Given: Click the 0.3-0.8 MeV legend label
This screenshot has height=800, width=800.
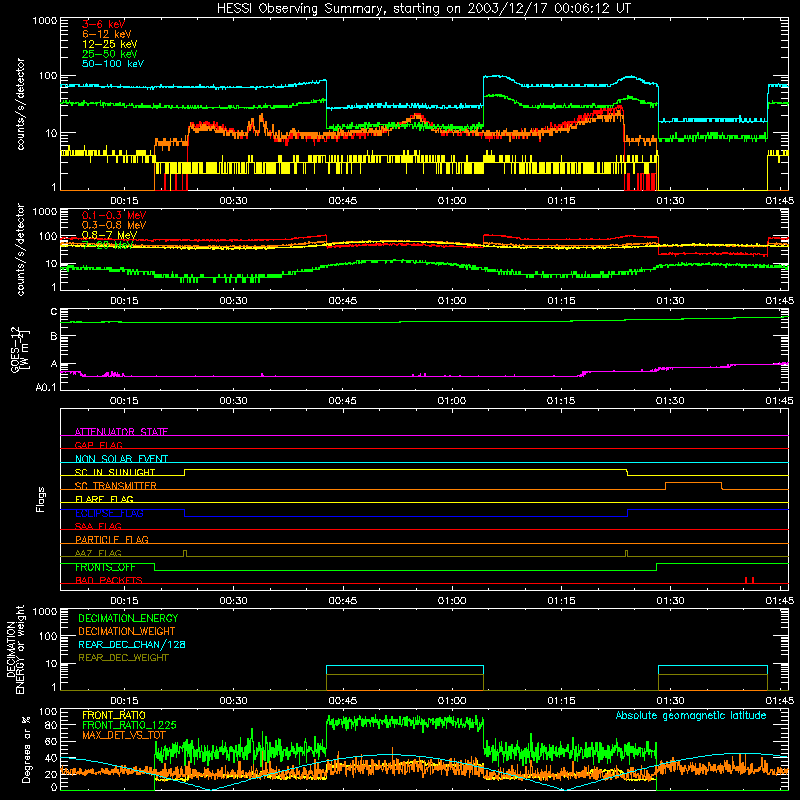Looking at the screenshot, I should [x=113, y=225].
